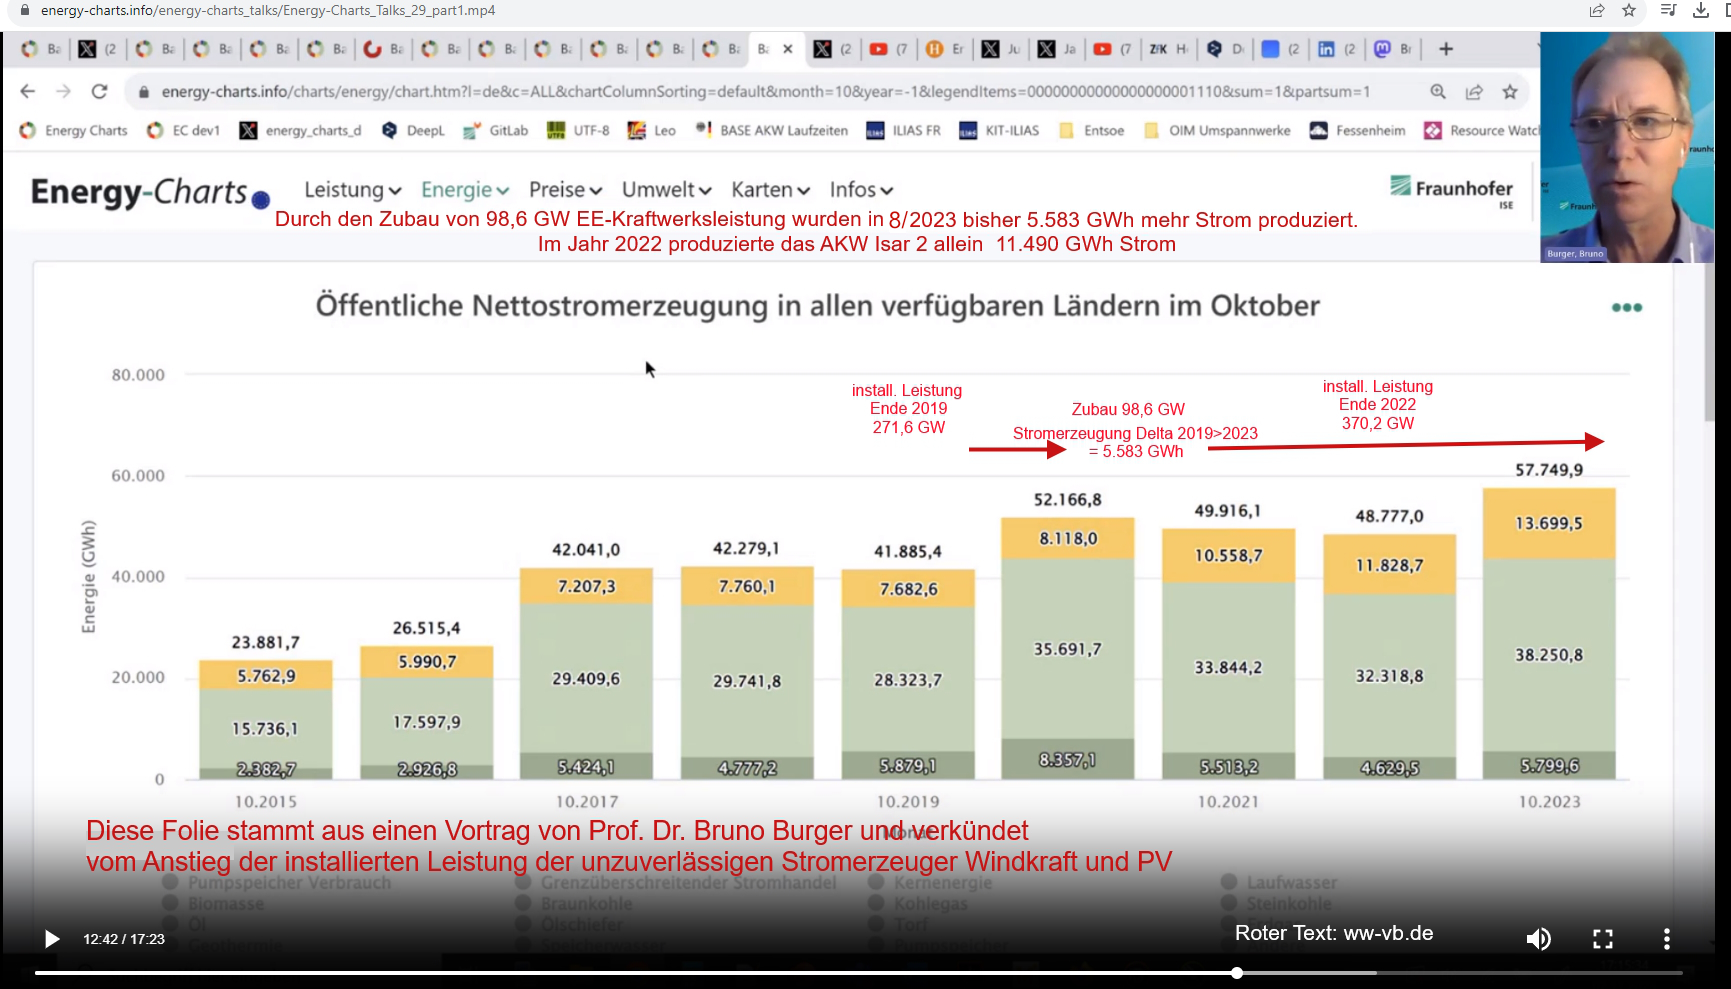1731x989 pixels.
Task: Open video more options menu
Action: coord(1666,939)
